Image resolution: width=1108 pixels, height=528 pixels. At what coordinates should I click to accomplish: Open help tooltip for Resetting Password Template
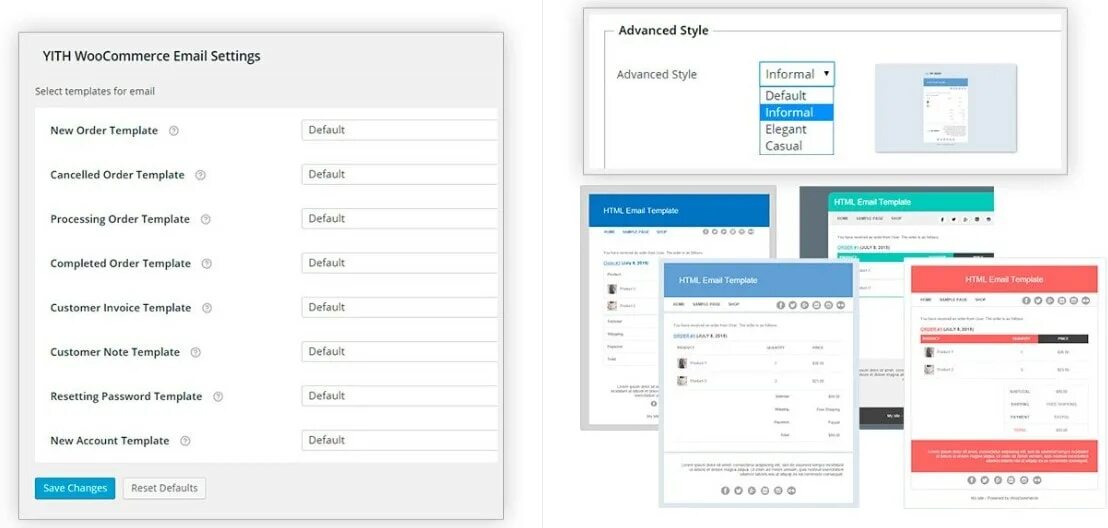218,397
